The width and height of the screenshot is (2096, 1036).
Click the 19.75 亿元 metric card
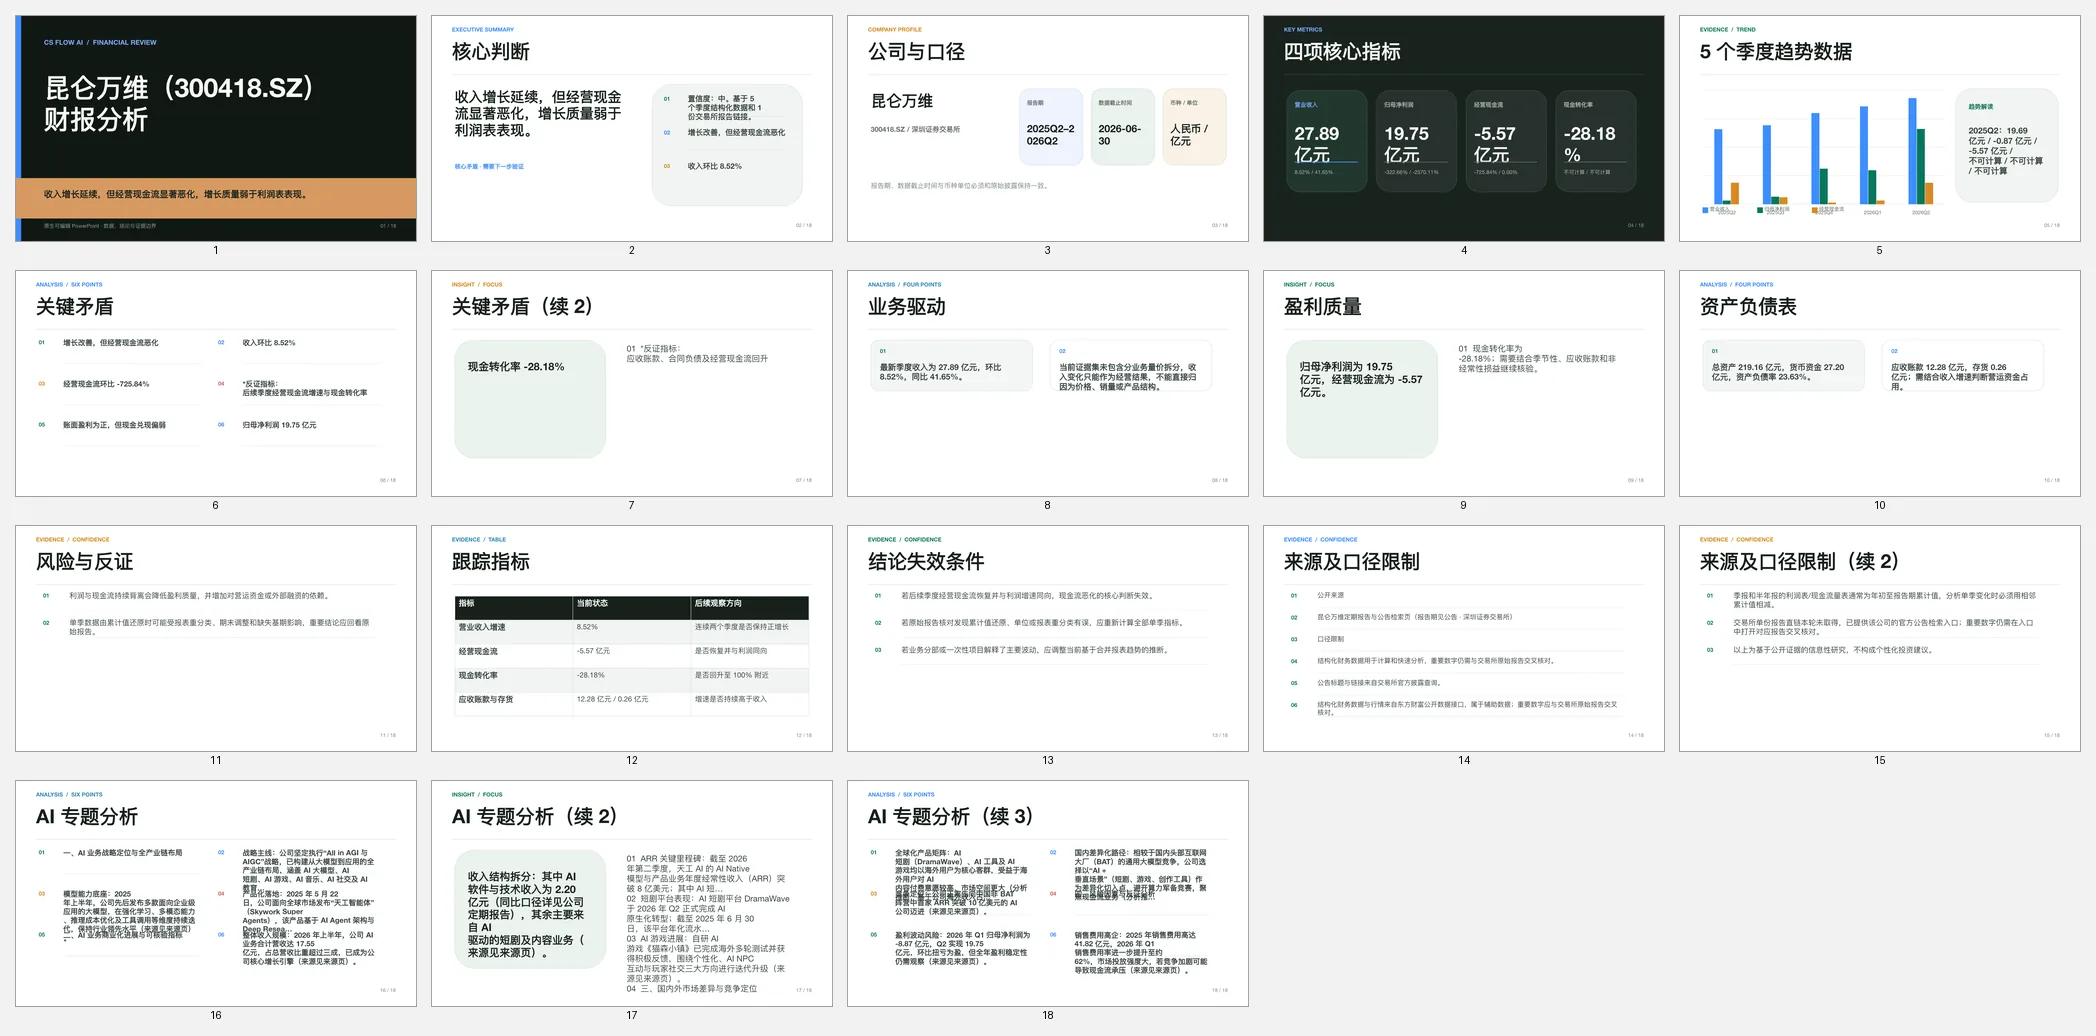[x=1416, y=141]
